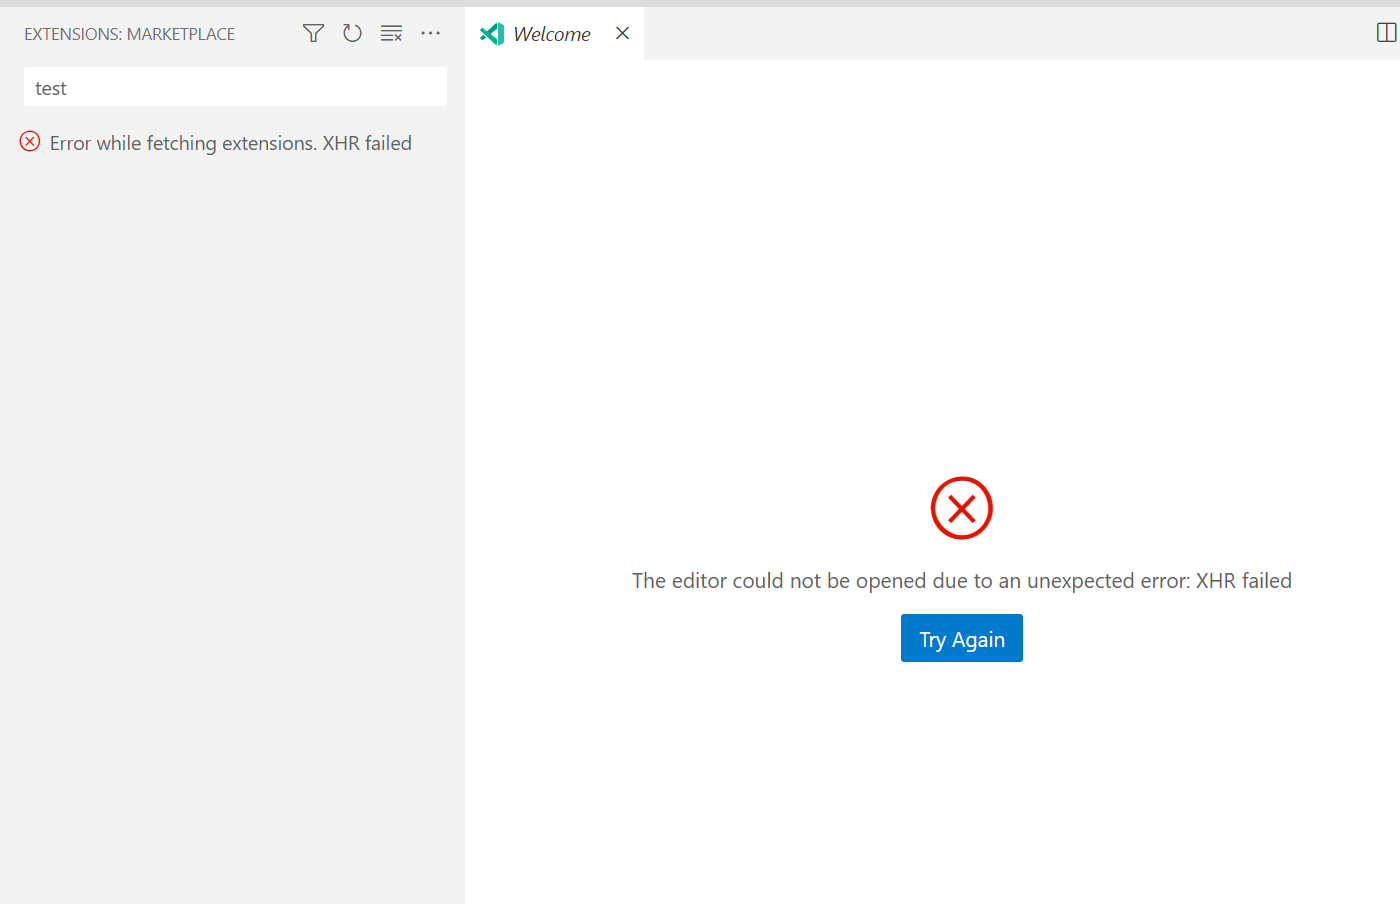
Task: Open More Actions dropdown in extensions panel
Action: [x=430, y=33]
